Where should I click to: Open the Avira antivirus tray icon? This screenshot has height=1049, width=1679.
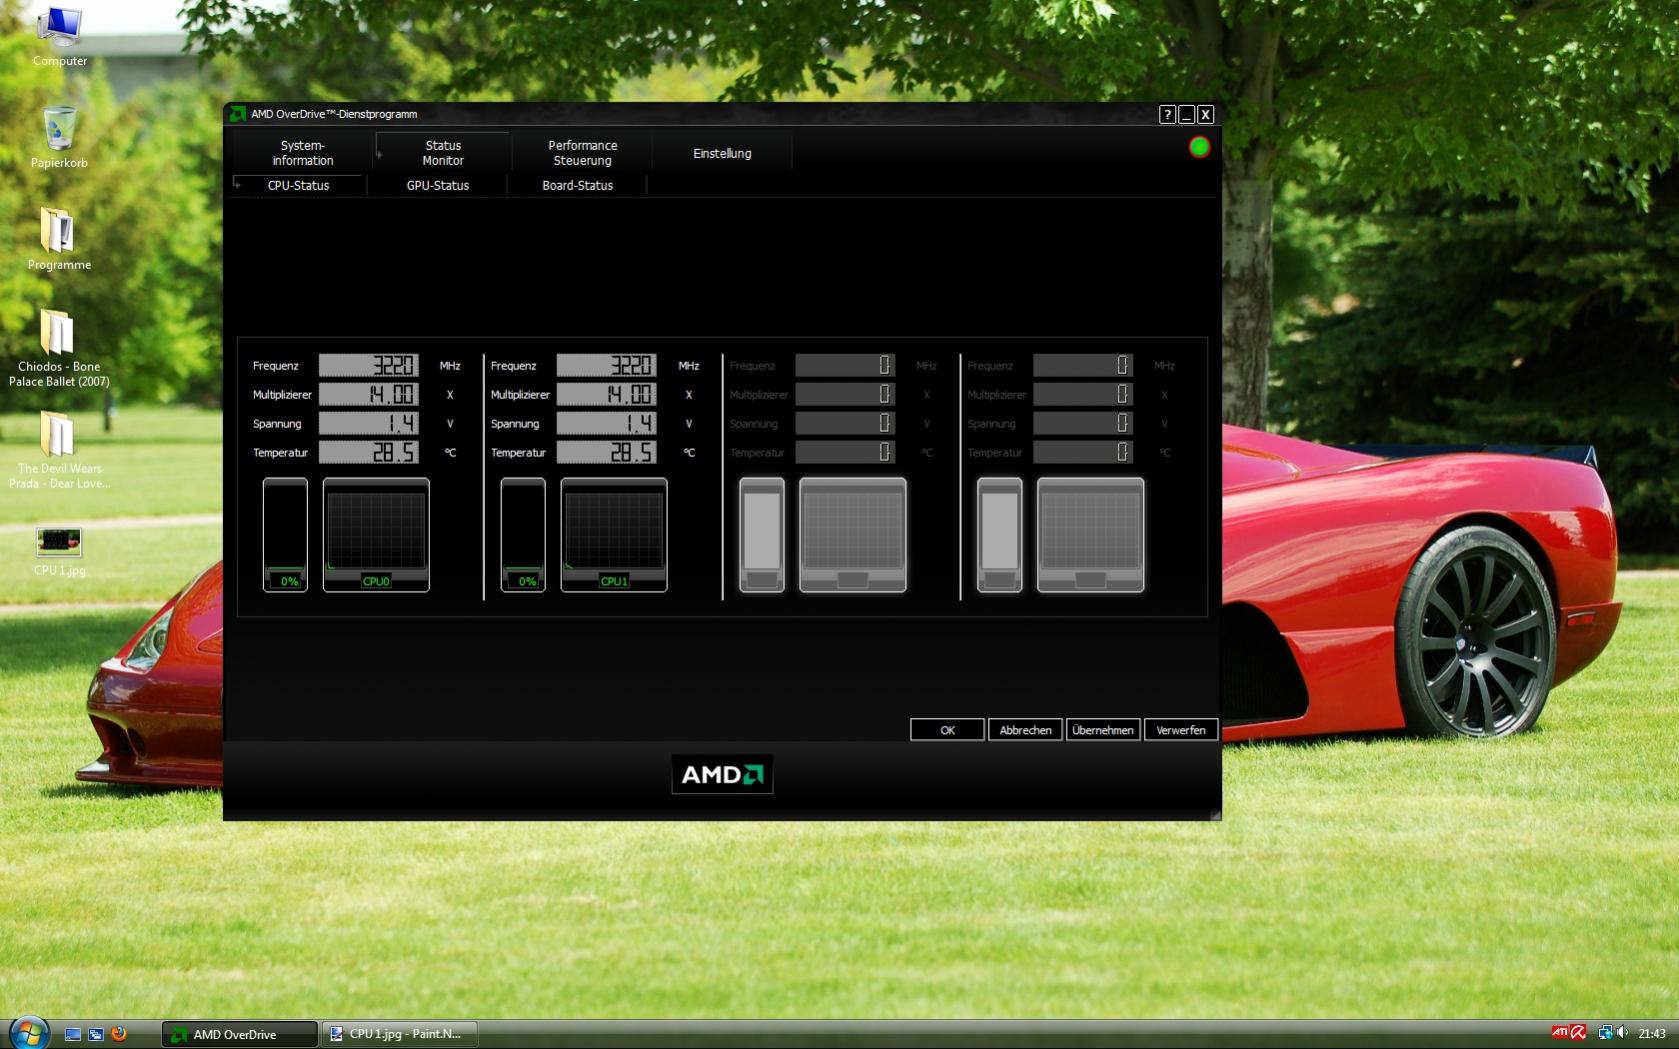coord(1578,1033)
